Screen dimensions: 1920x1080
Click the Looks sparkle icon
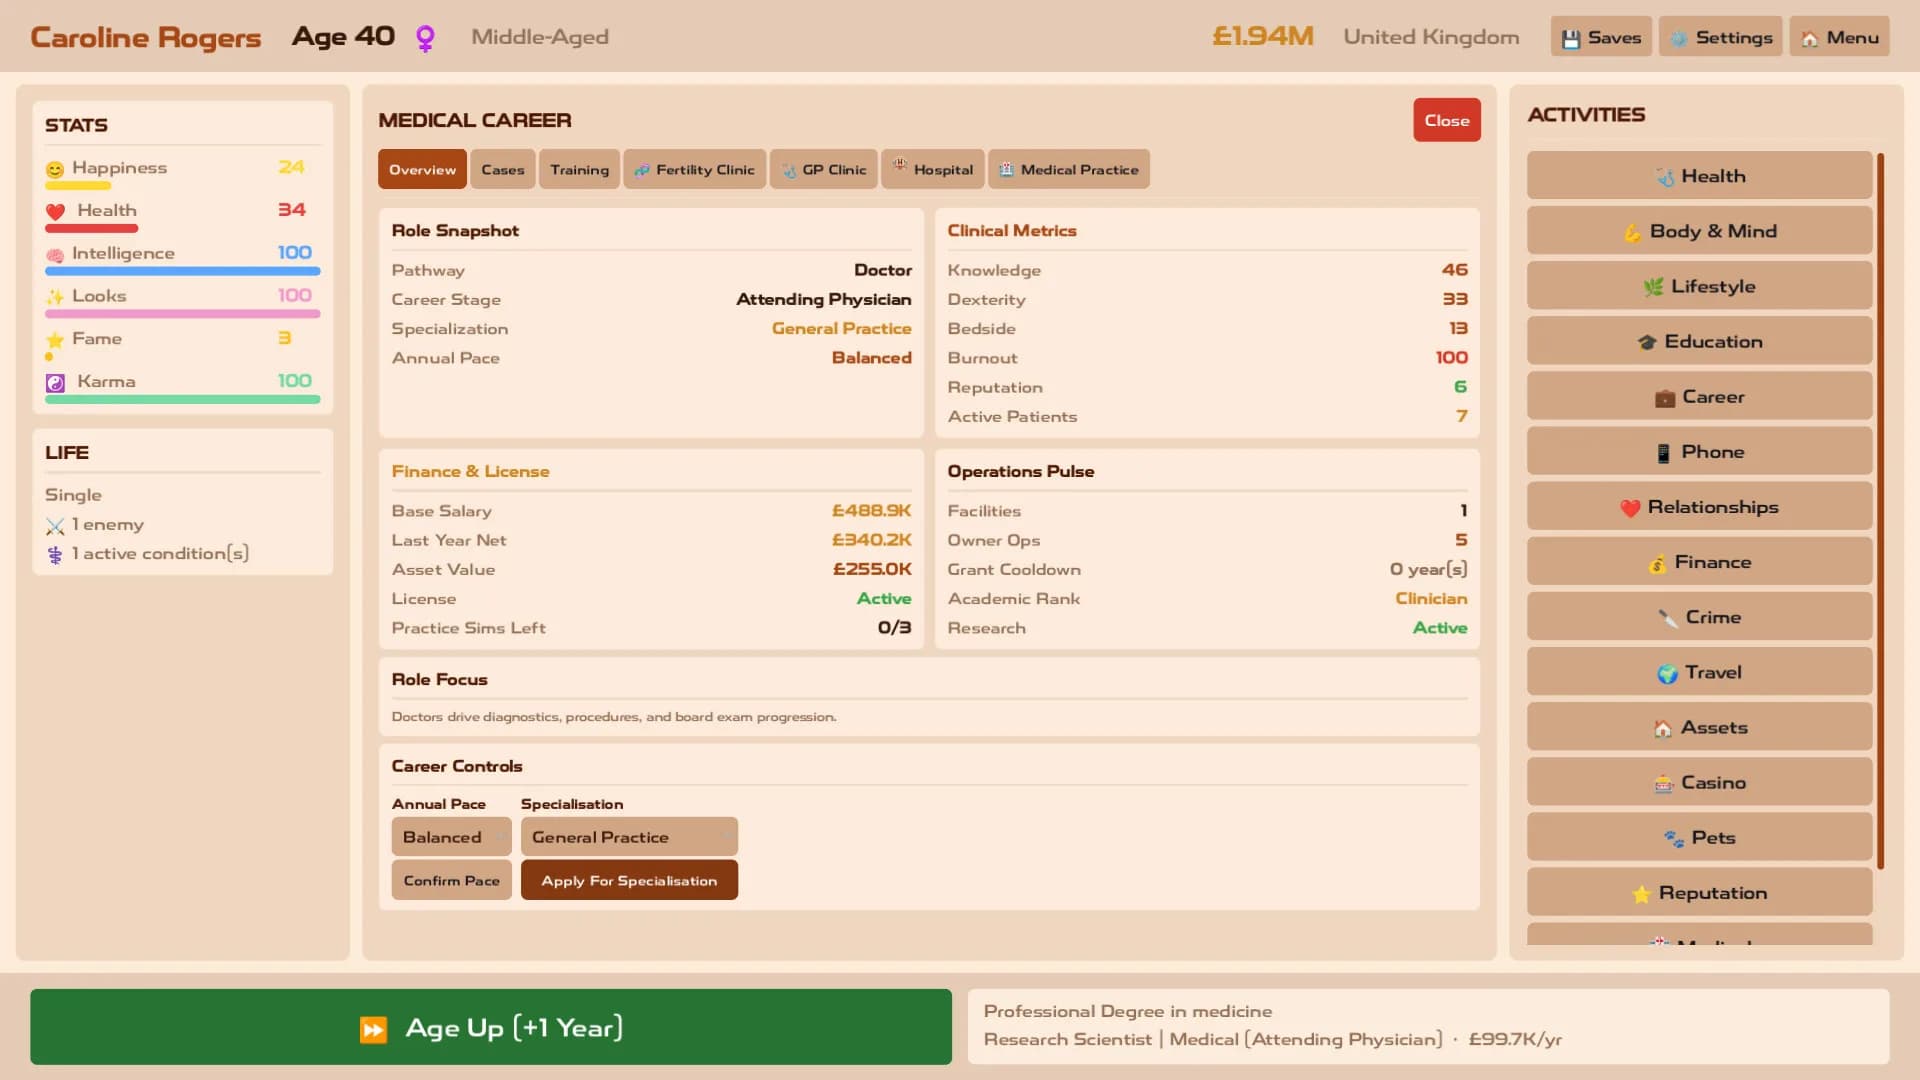click(x=55, y=297)
